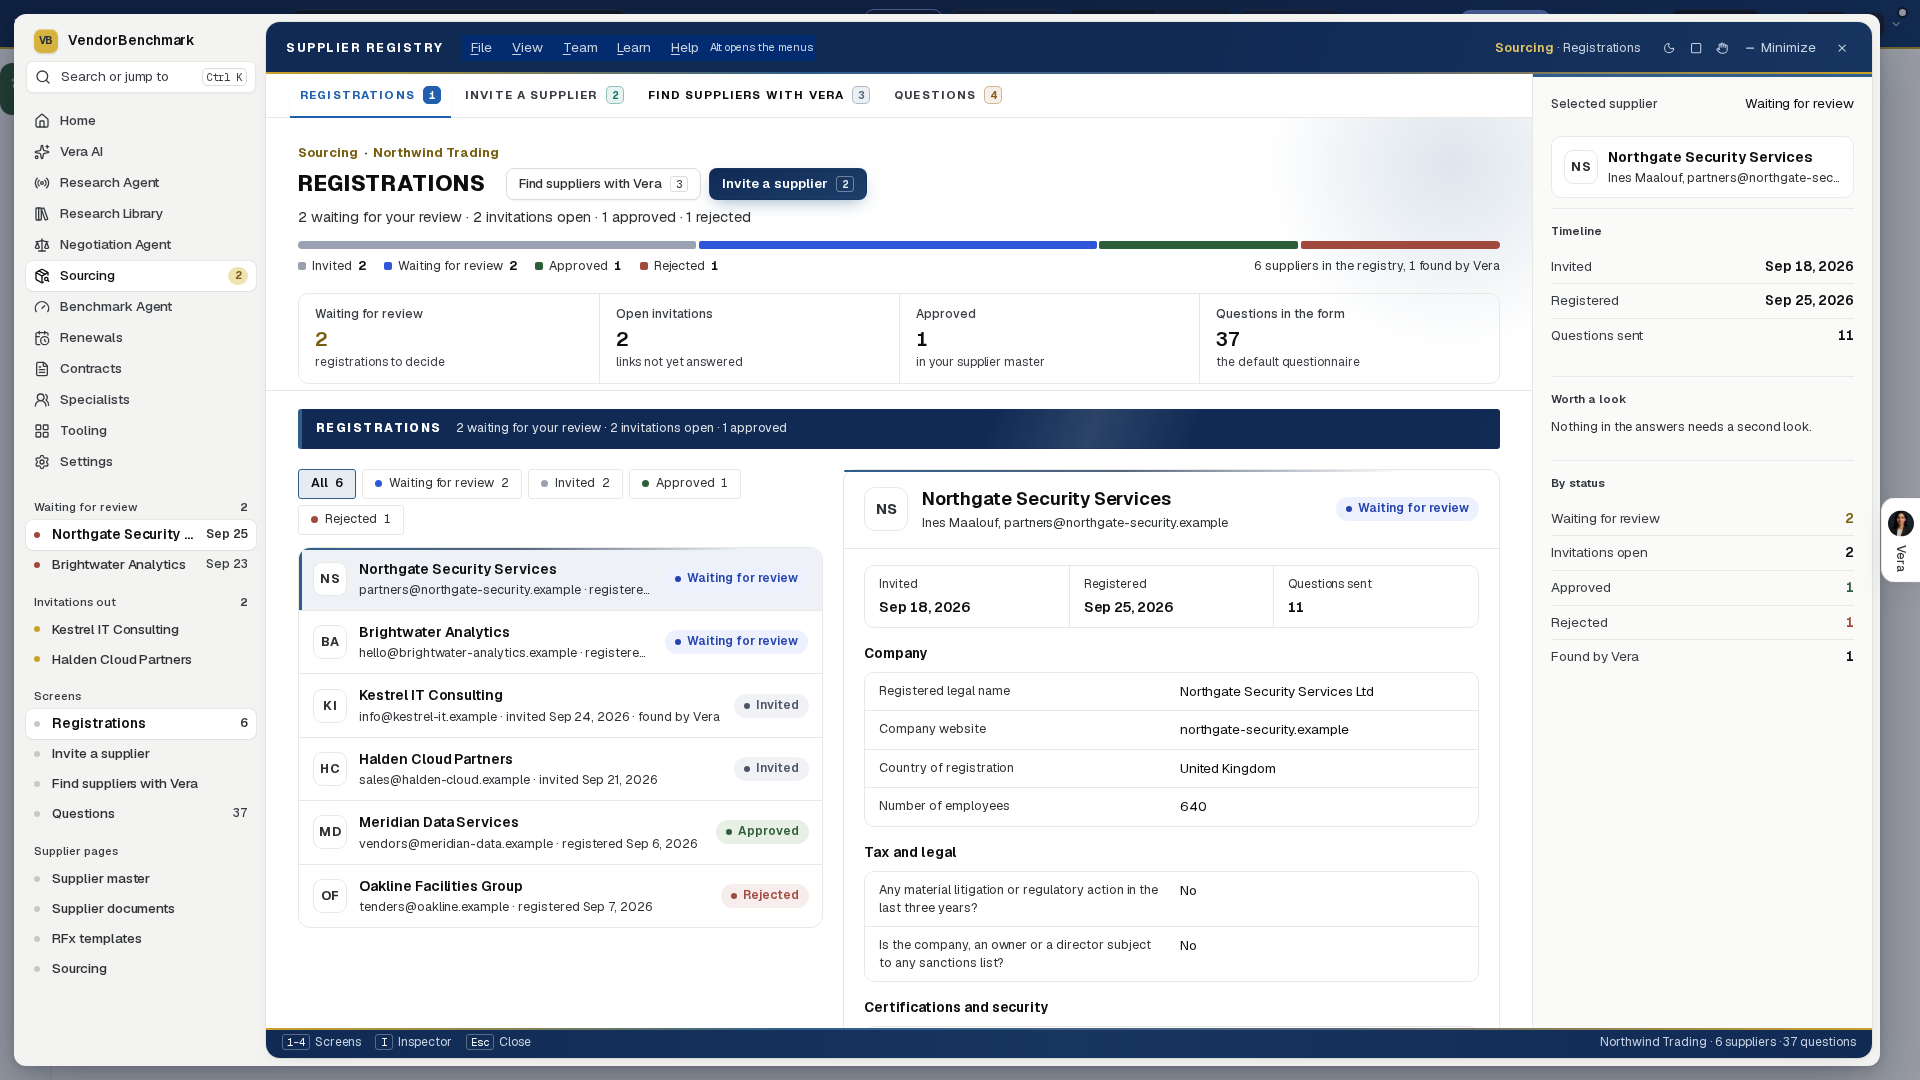The image size is (1920, 1080).
Task: Open RFx templates sidebar link
Action: tap(140, 939)
